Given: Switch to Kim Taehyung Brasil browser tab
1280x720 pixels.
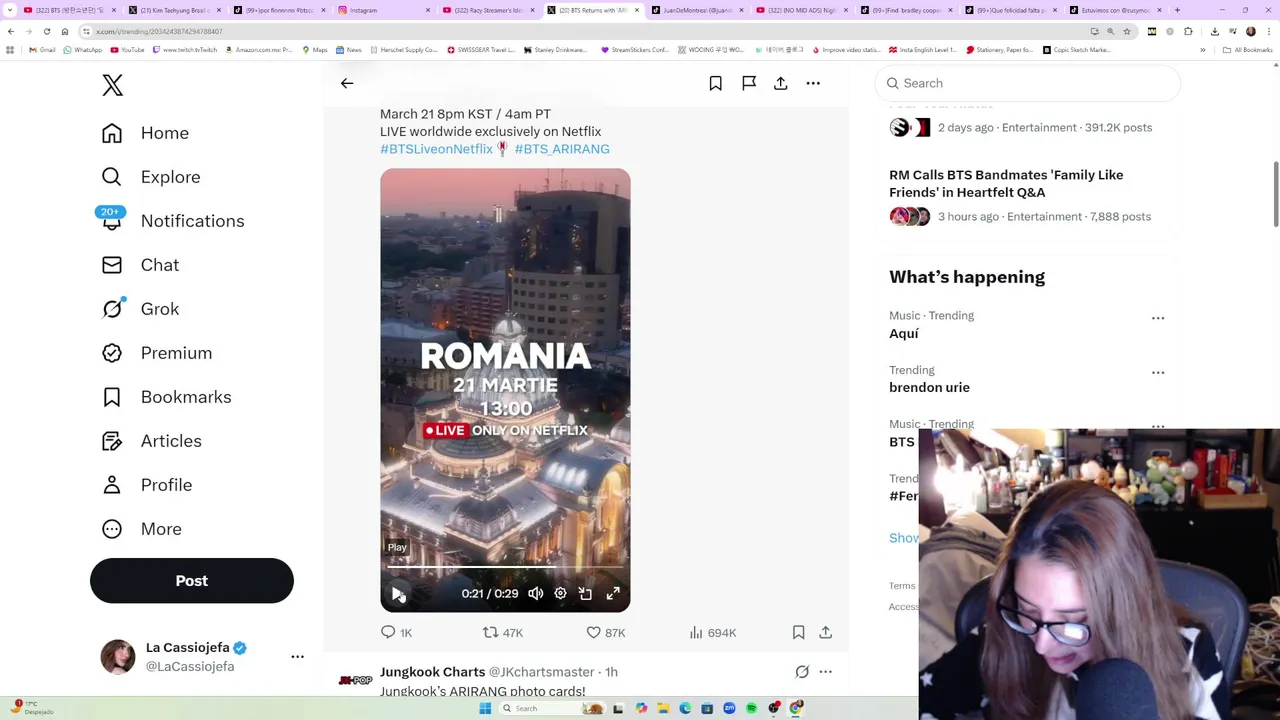Looking at the screenshot, I should pos(175,10).
